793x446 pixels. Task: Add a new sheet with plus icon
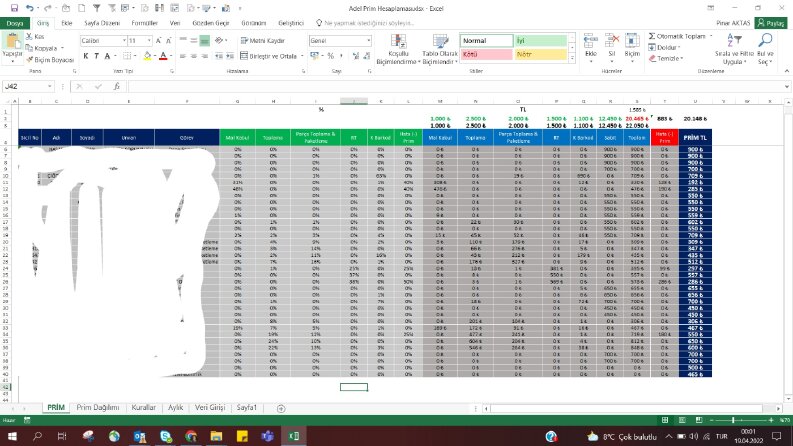click(x=281, y=408)
